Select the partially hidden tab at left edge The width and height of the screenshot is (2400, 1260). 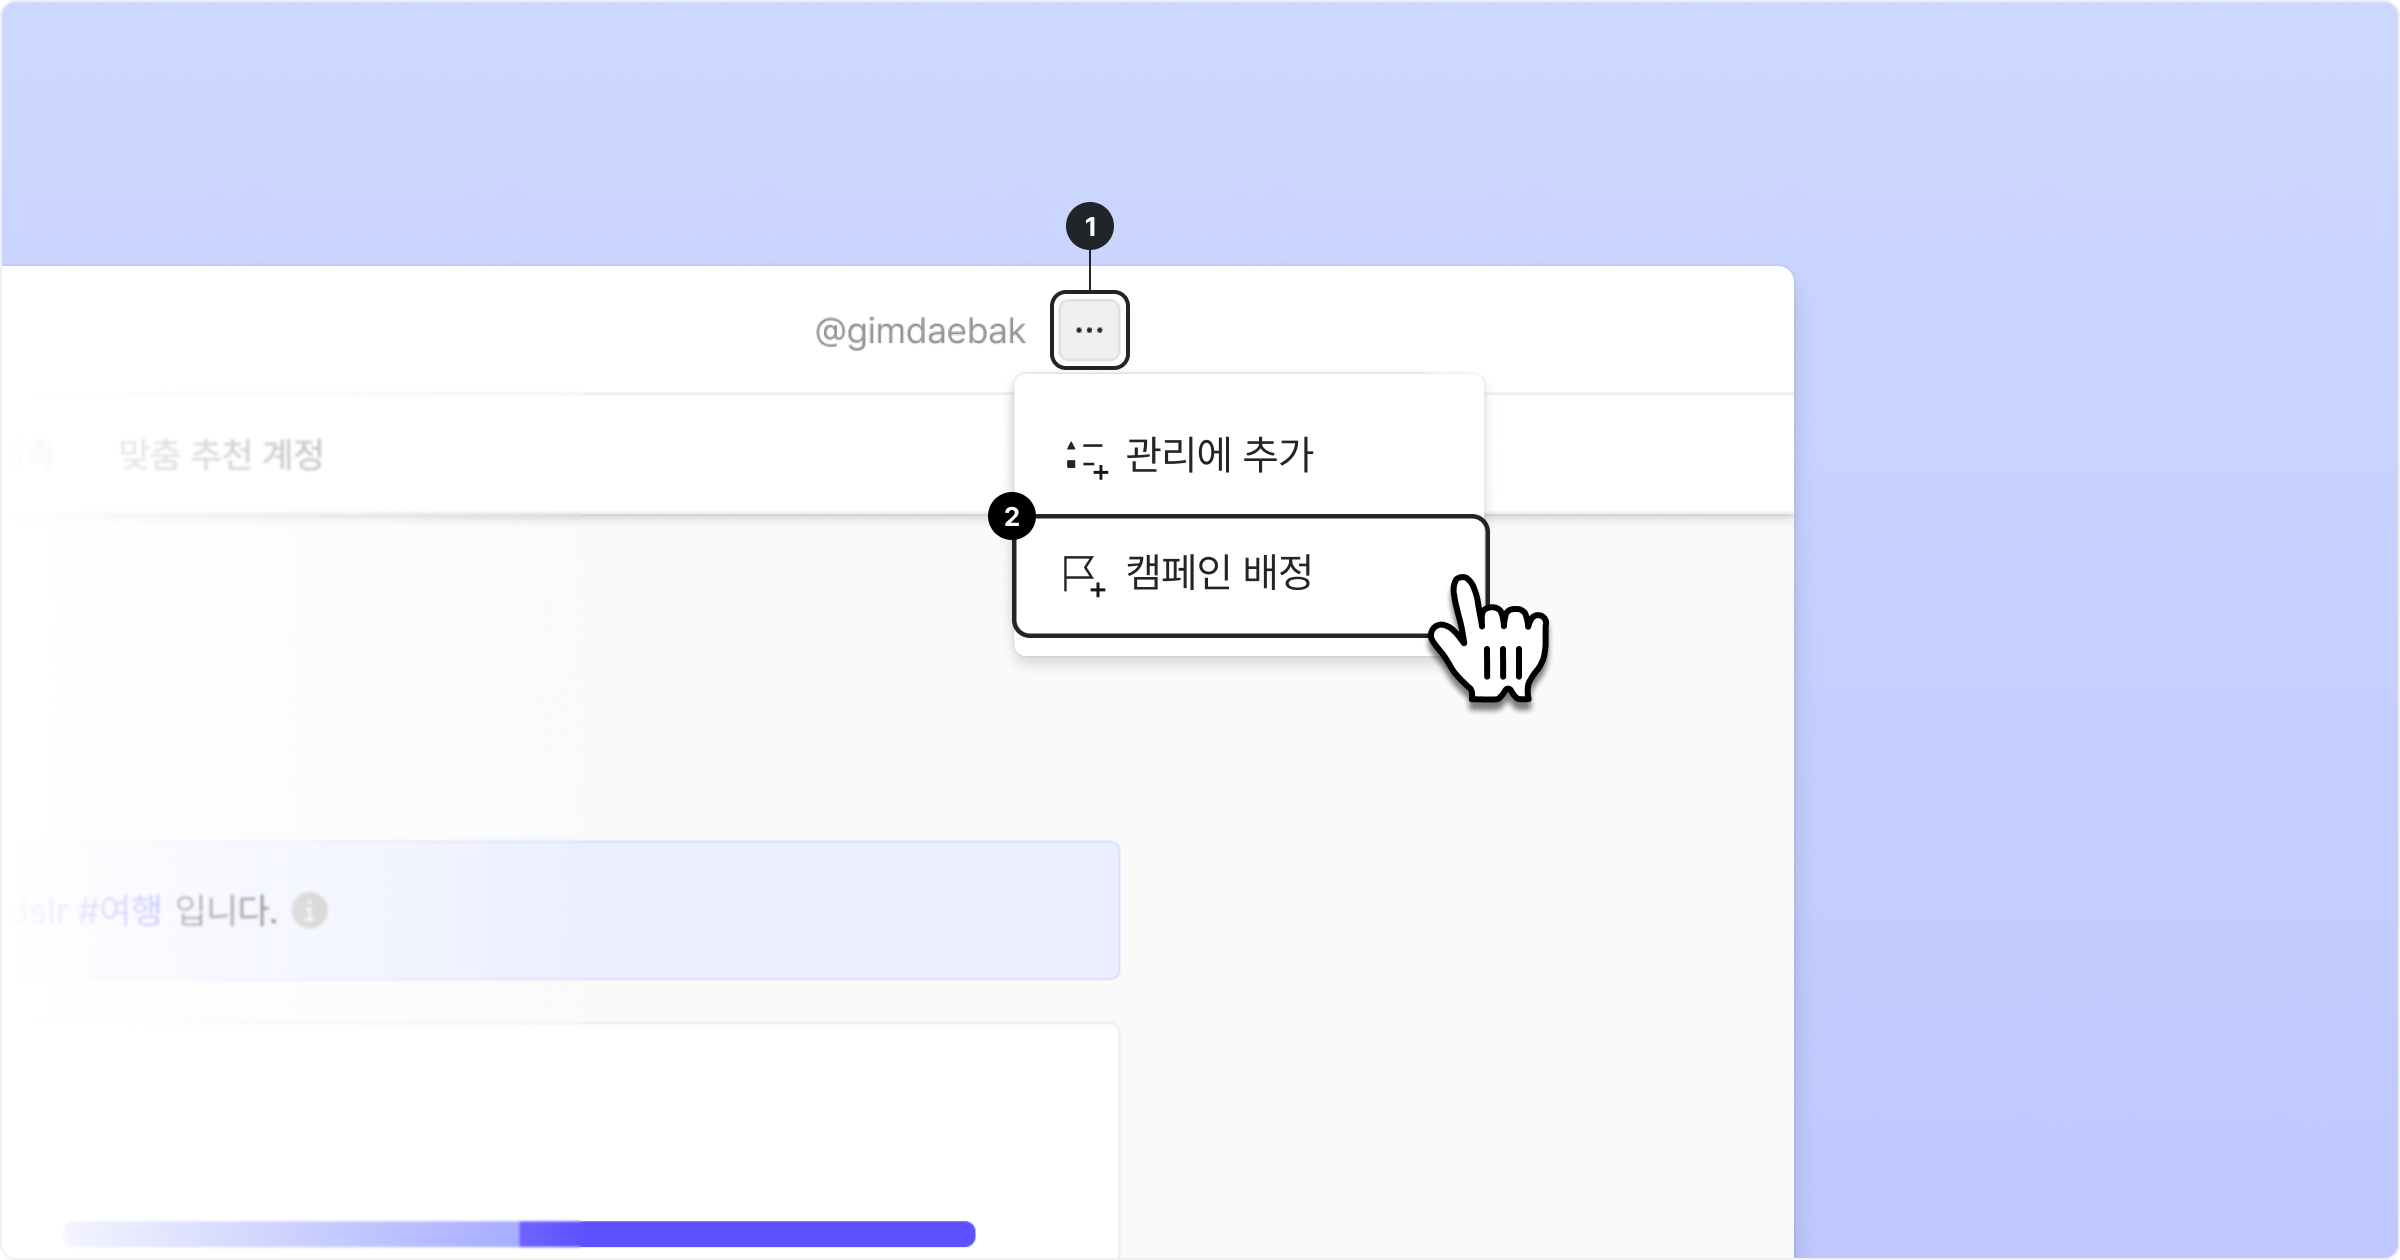coord(30,455)
